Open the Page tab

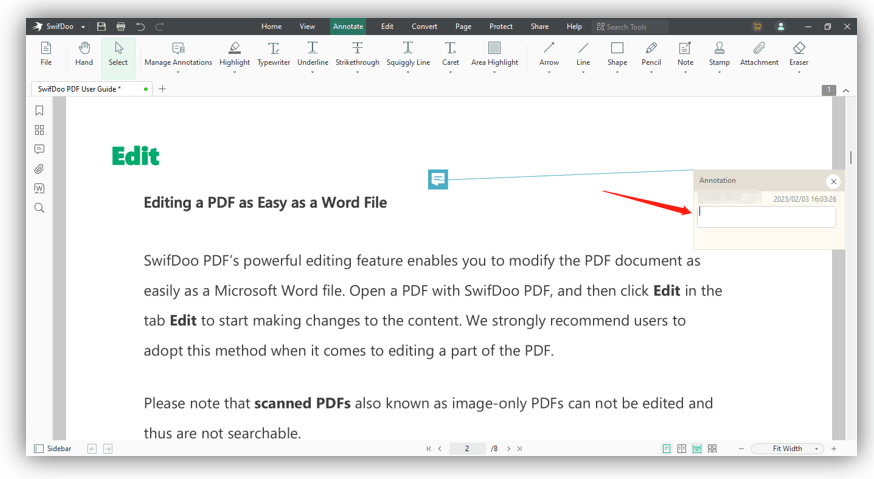463,26
